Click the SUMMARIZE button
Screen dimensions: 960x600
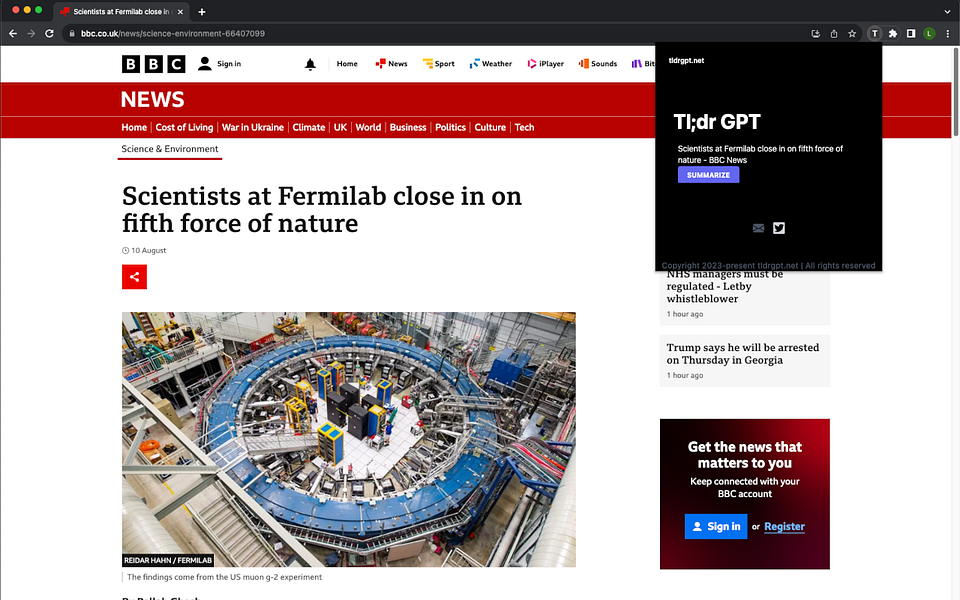708,175
